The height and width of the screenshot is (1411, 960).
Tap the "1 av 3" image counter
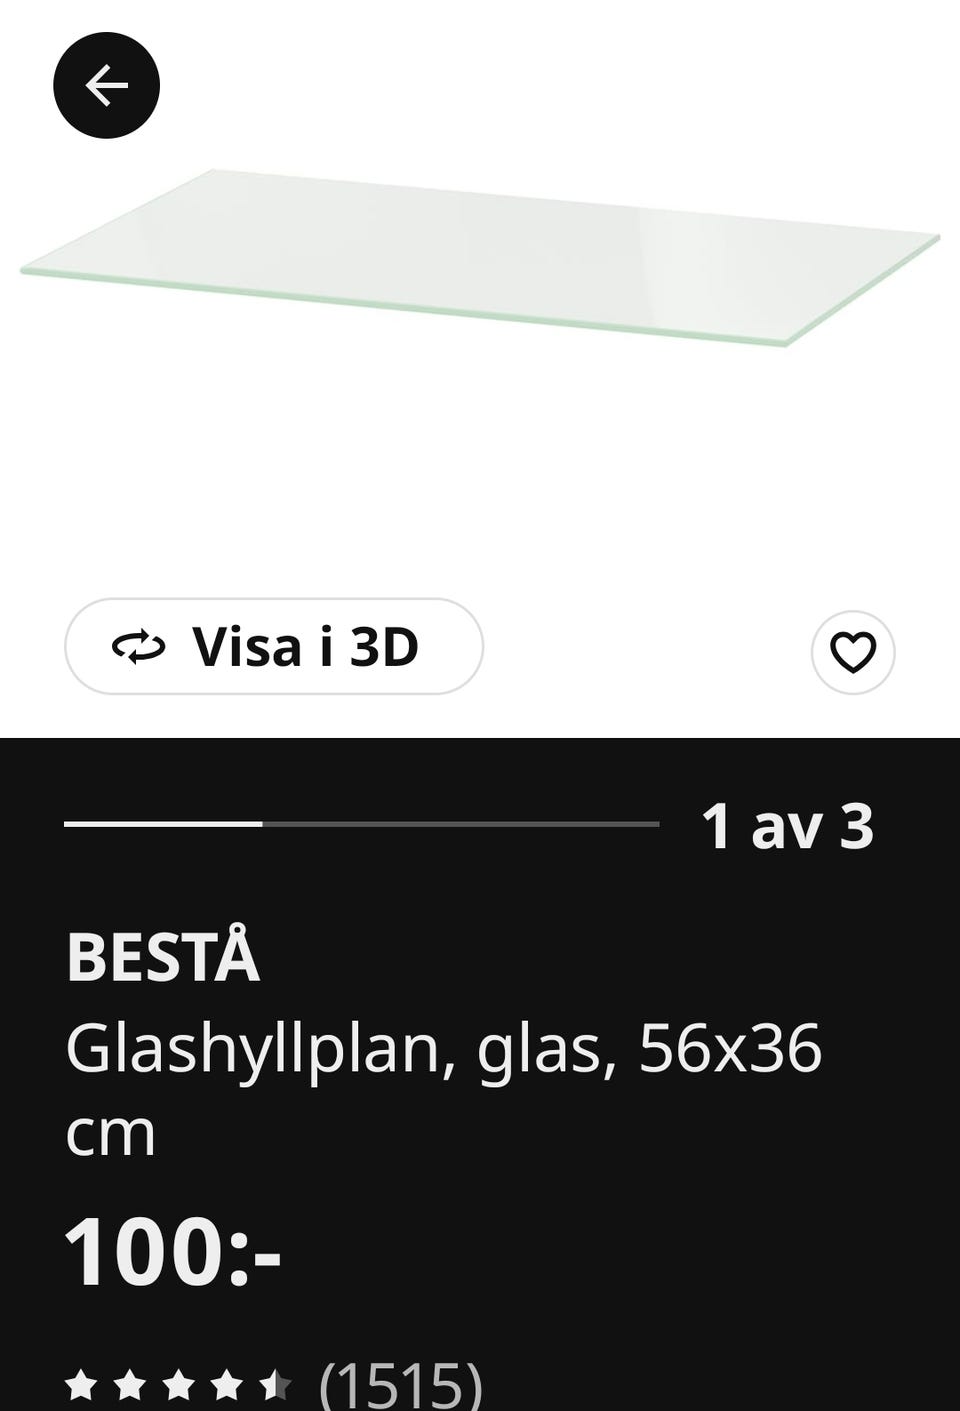(x=787, y=827)
